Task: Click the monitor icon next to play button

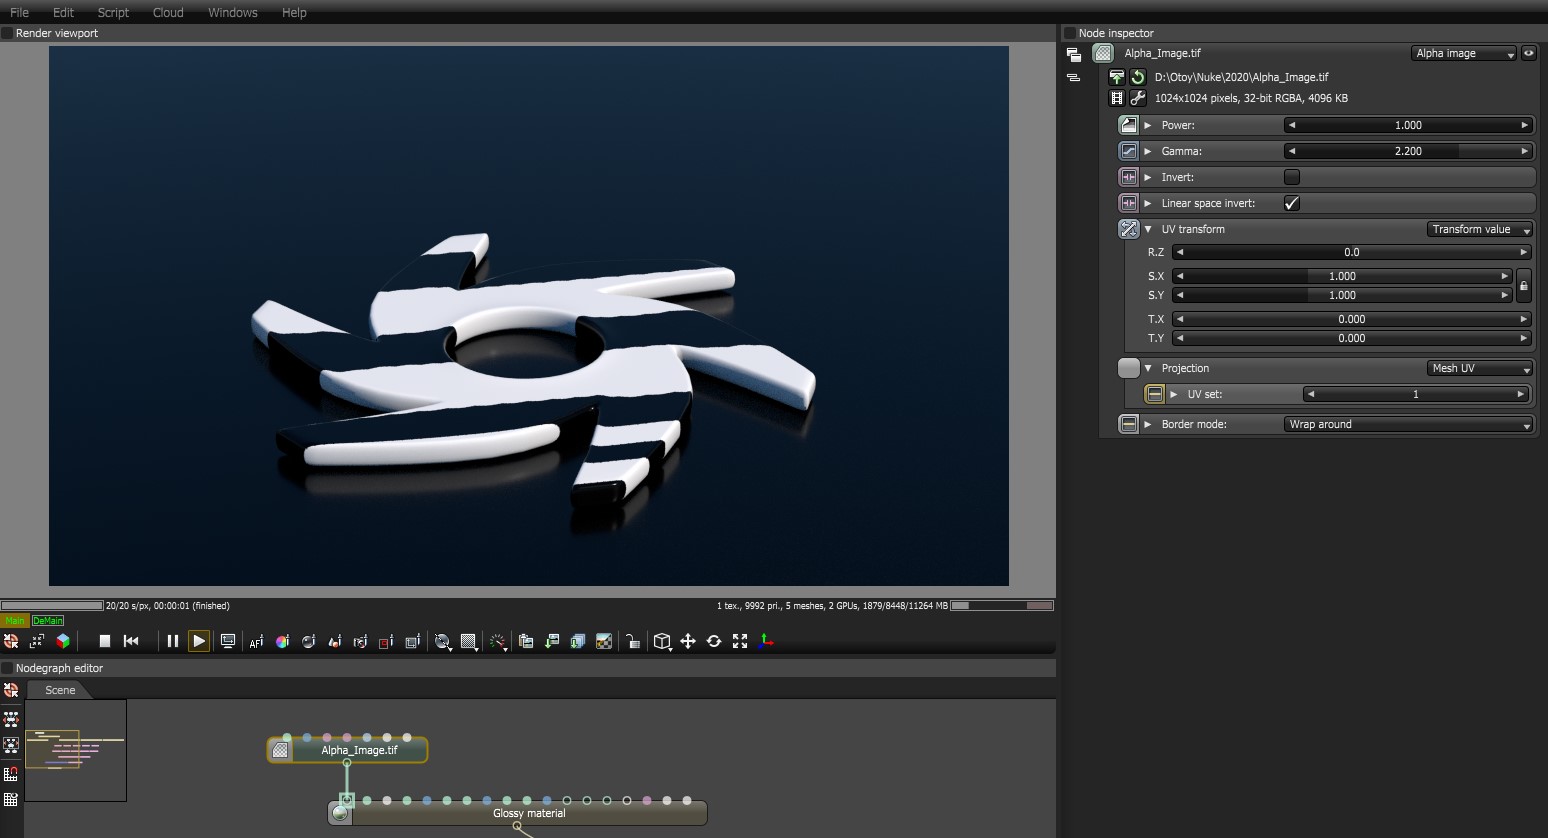Action: [x=228, y=641]
